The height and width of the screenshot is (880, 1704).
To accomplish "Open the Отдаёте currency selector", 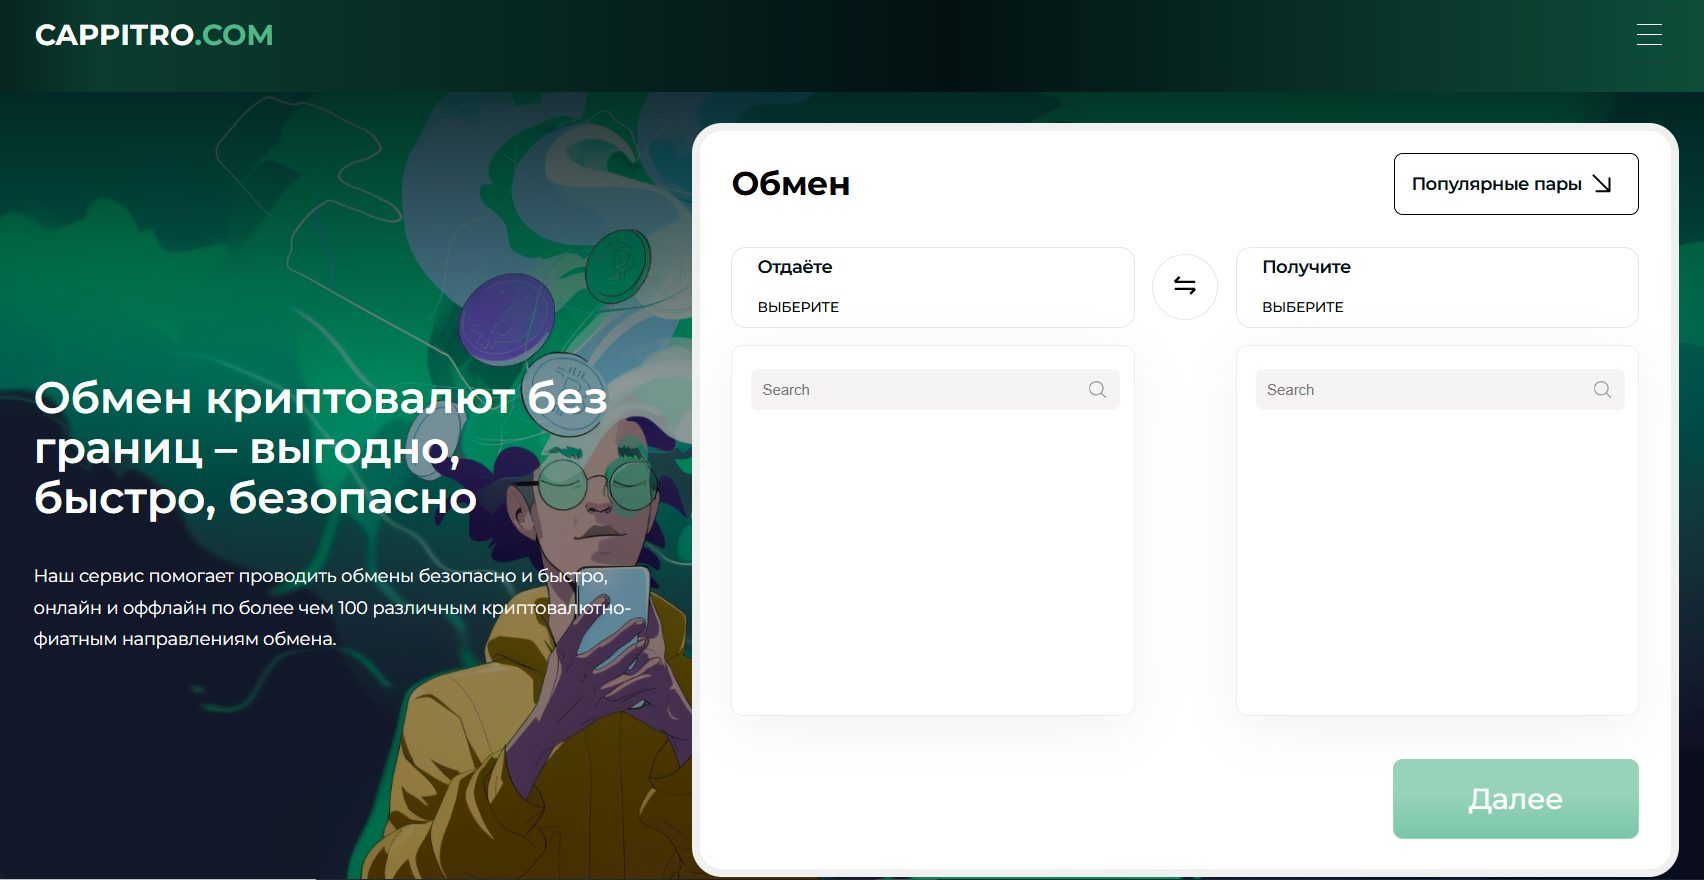I will pyautogui.click(x=933, y=287).
